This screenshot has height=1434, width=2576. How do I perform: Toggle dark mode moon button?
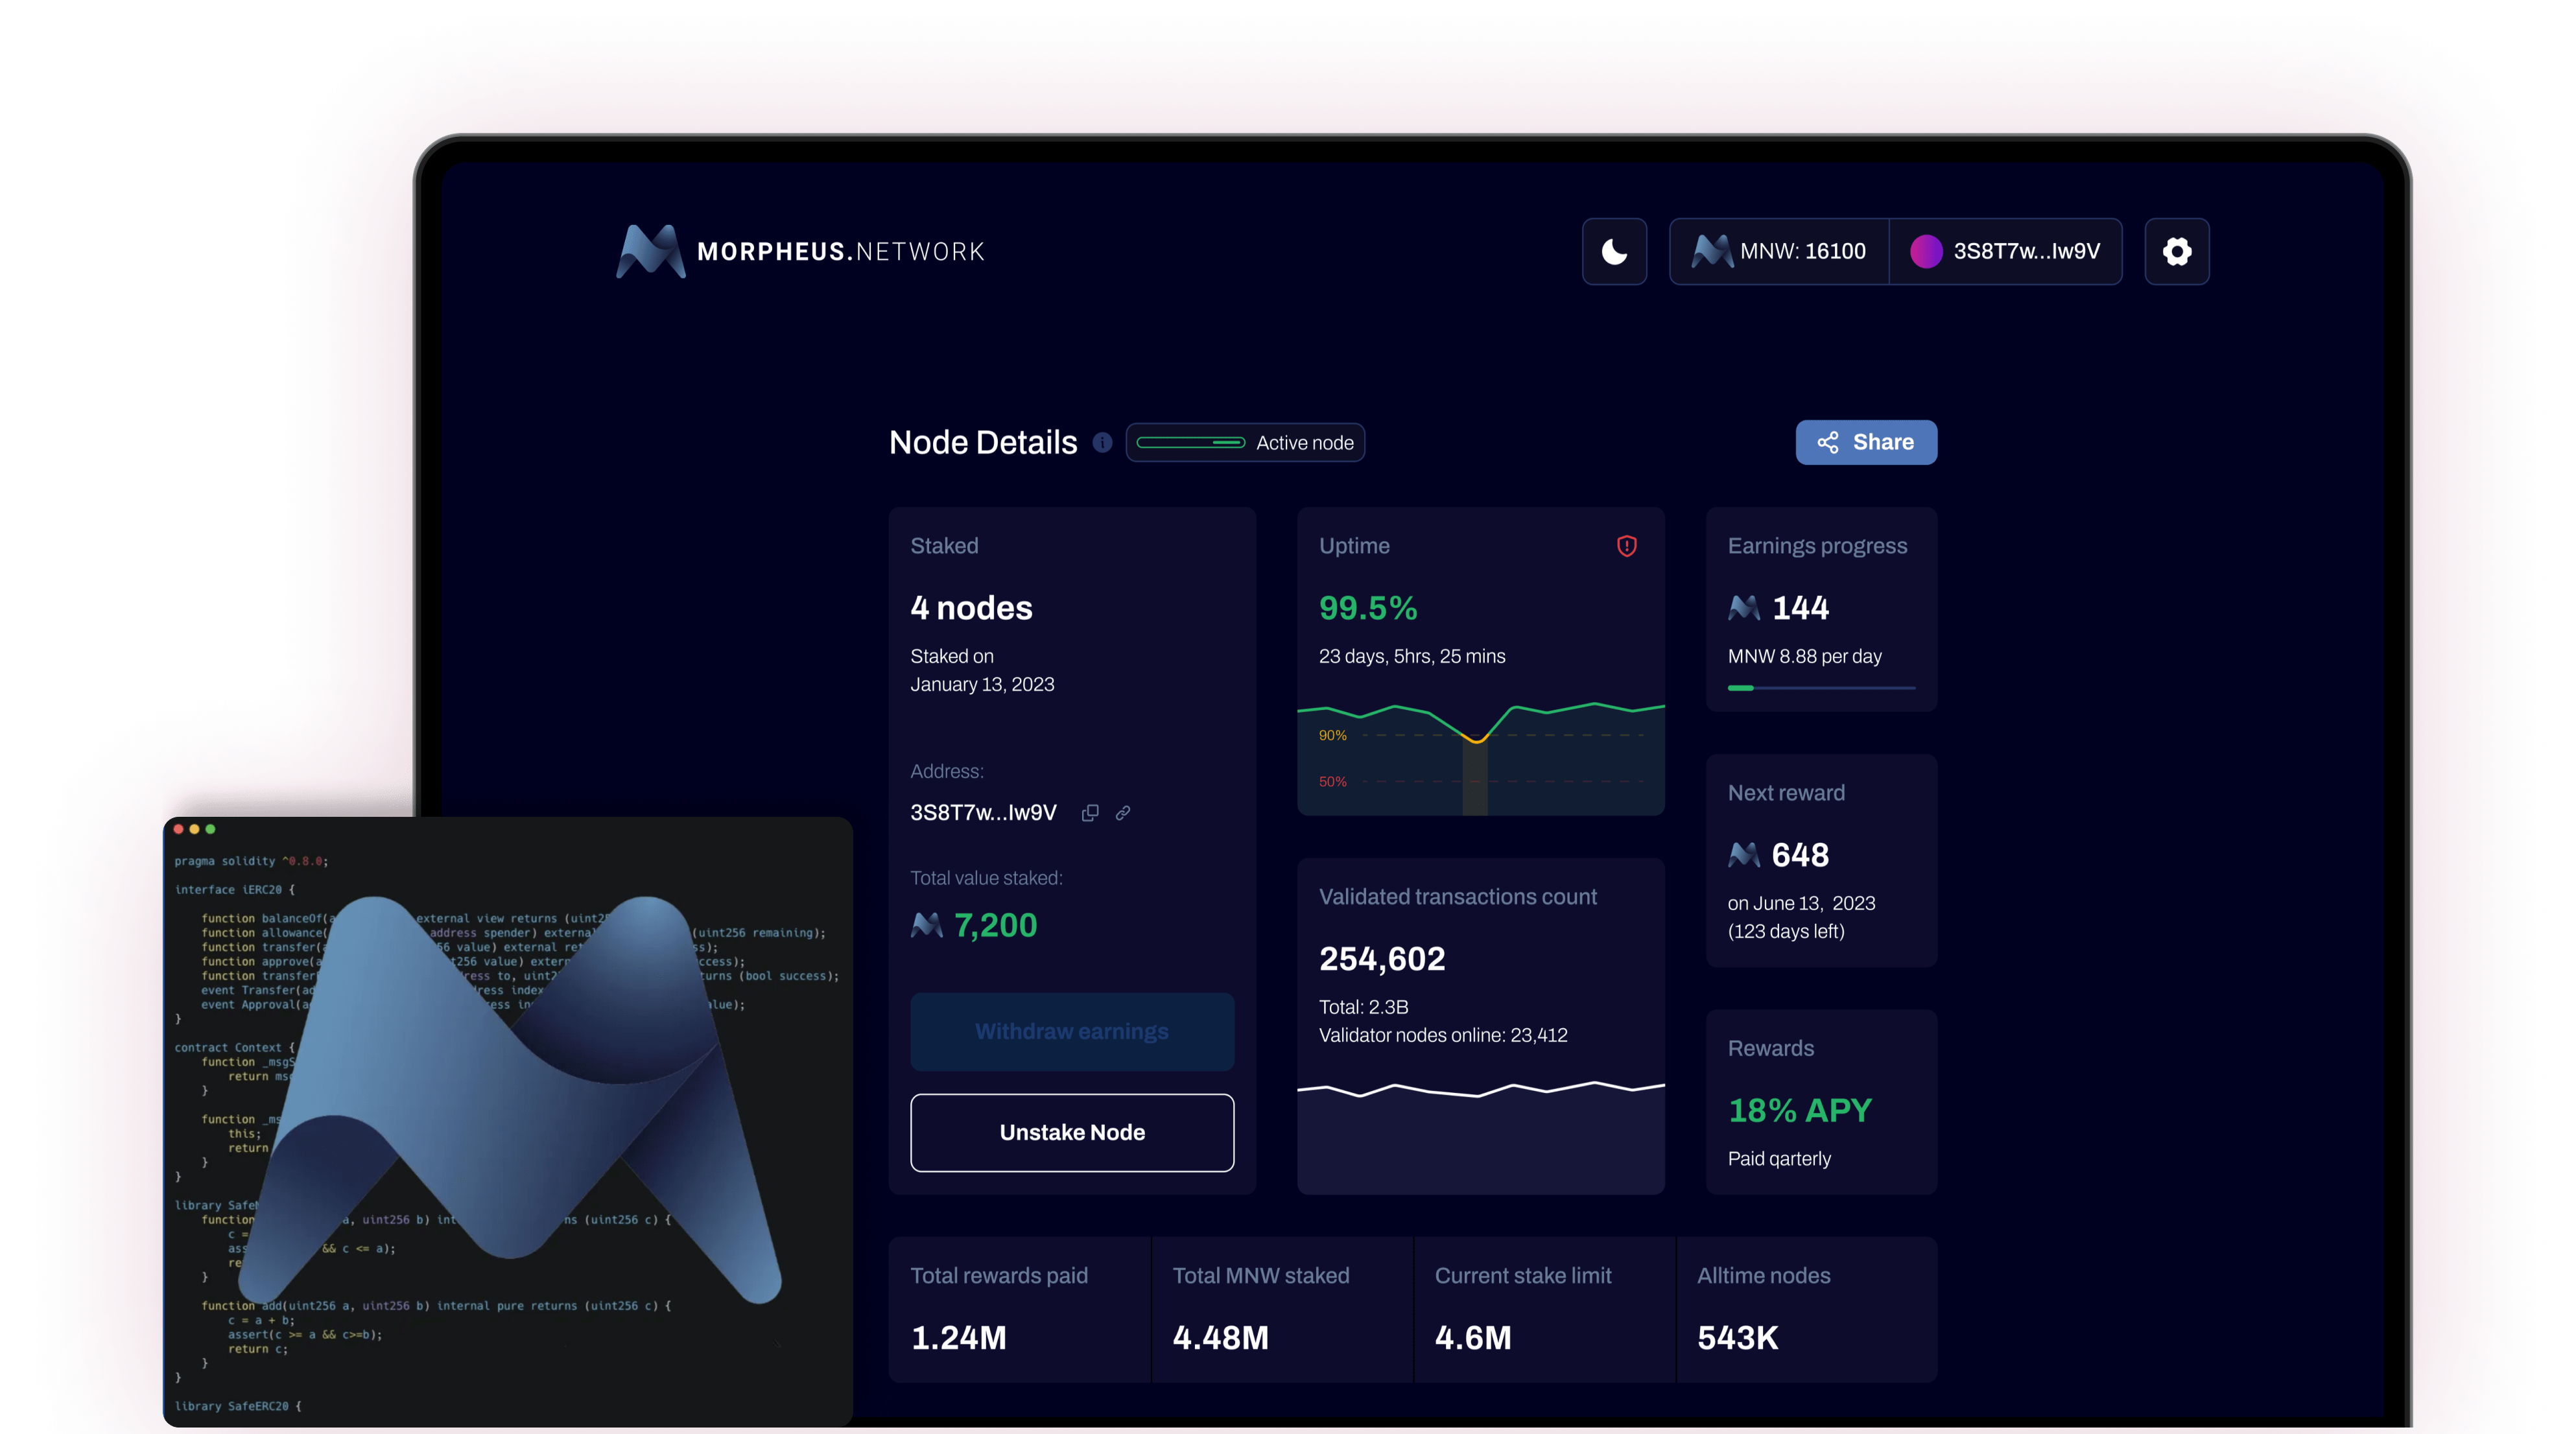tap(1614, 251)
